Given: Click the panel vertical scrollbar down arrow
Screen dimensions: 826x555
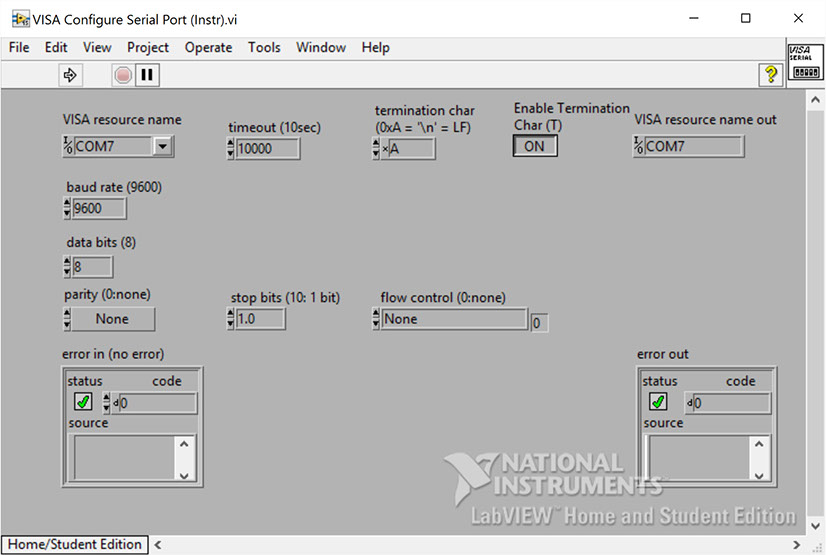Looking at the screenshot, I should click(815, 526).
